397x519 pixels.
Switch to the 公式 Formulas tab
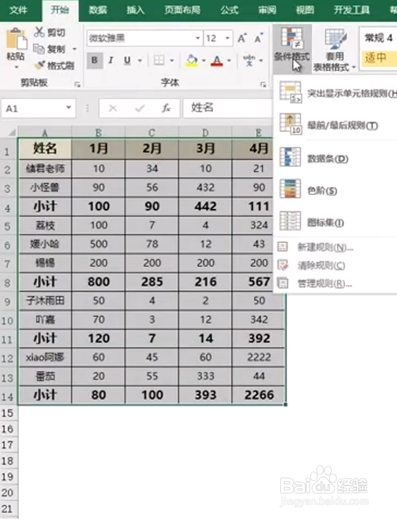click(229, 10)
